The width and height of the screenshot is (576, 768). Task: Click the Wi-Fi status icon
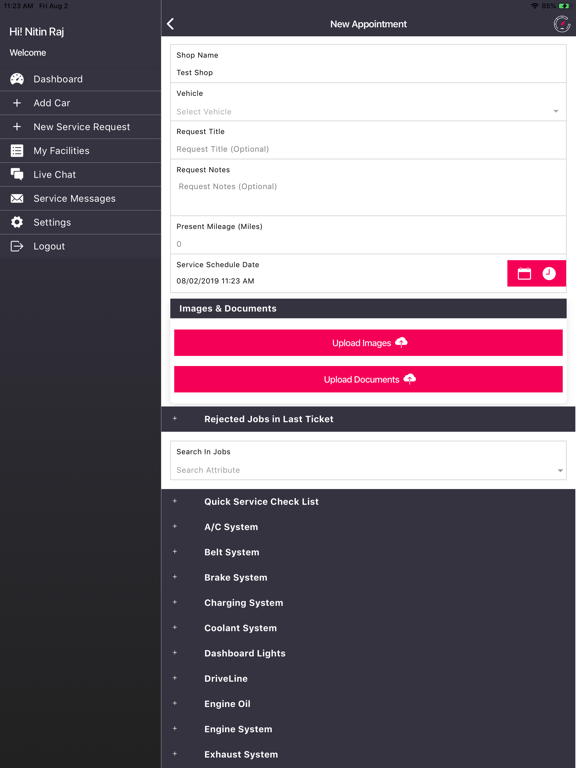tap(534, 6)
